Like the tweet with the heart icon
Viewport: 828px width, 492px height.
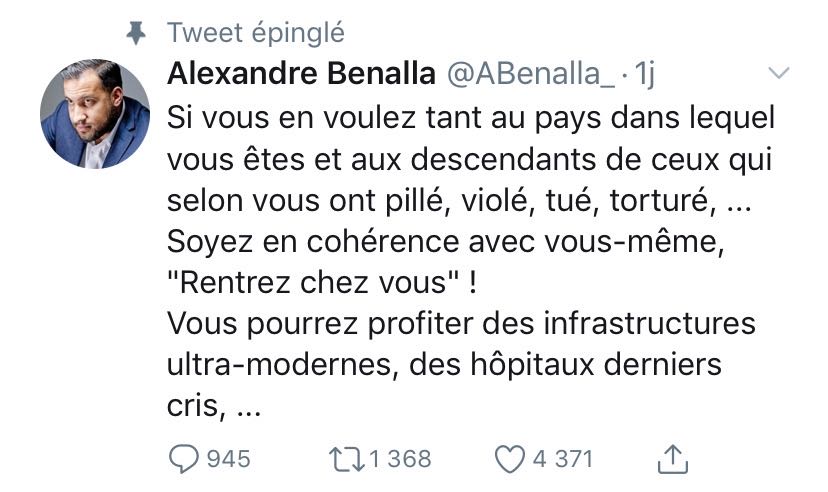[510, 459]
